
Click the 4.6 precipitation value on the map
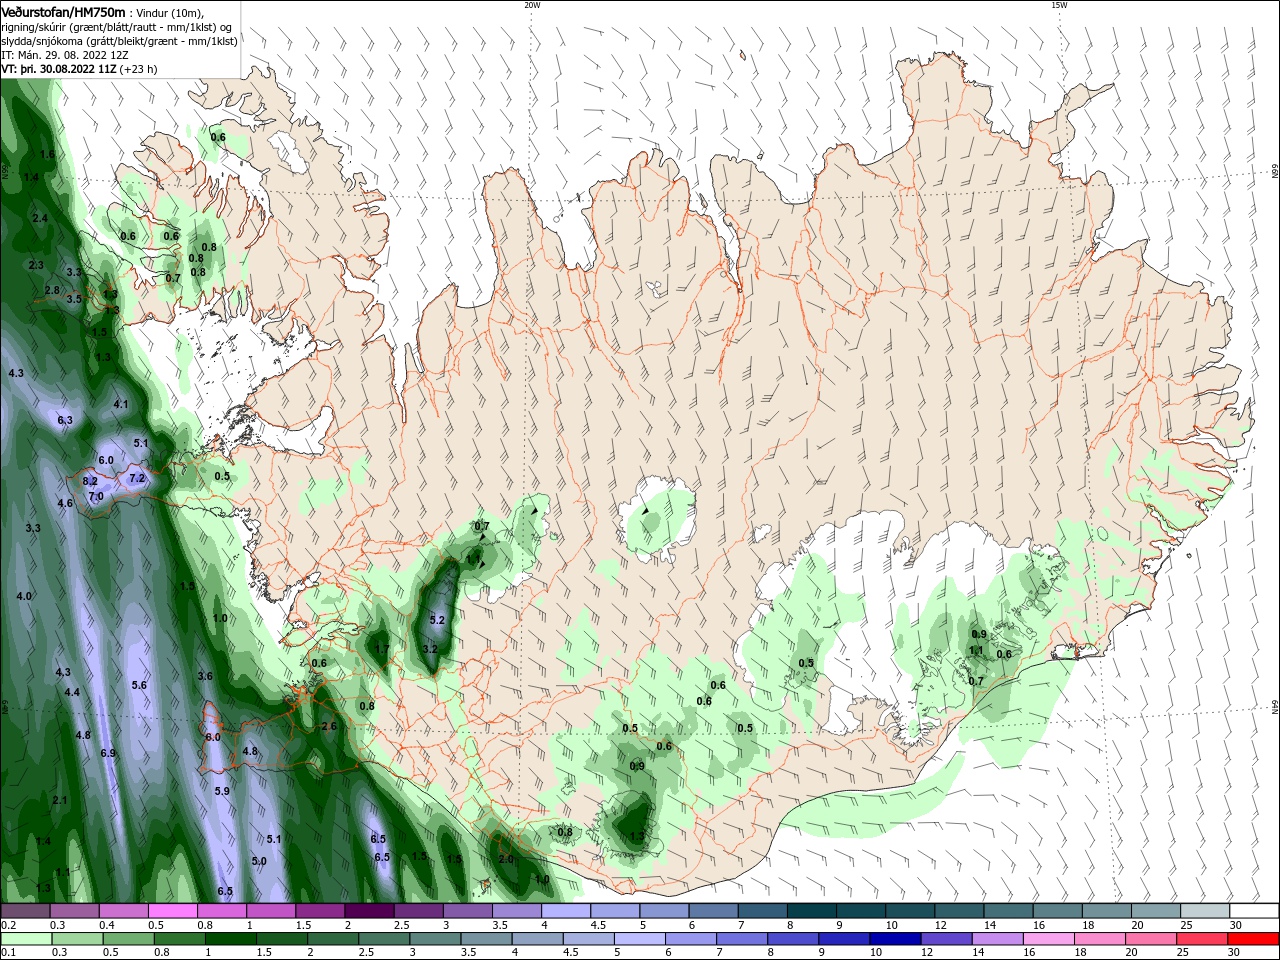65,503
